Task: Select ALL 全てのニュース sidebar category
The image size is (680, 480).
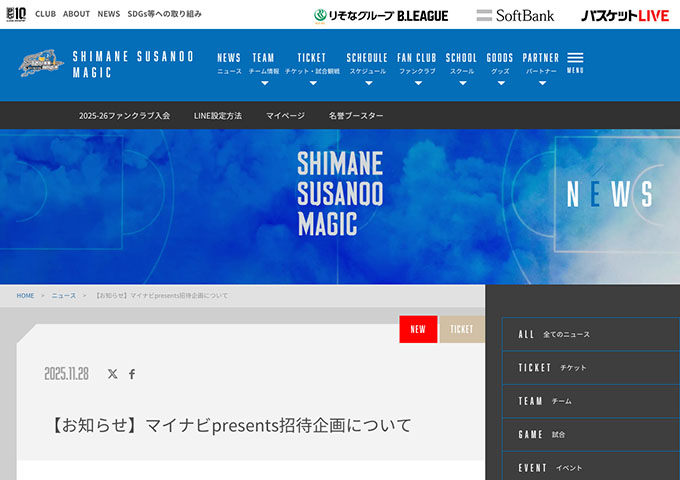Action: tap(591, 334)
